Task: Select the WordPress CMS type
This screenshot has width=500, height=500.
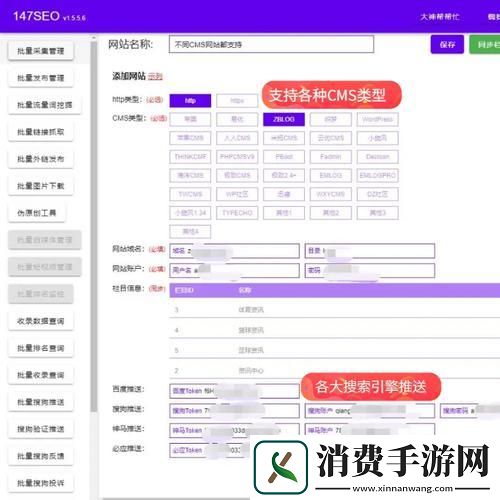Action: tap(378, 119)
